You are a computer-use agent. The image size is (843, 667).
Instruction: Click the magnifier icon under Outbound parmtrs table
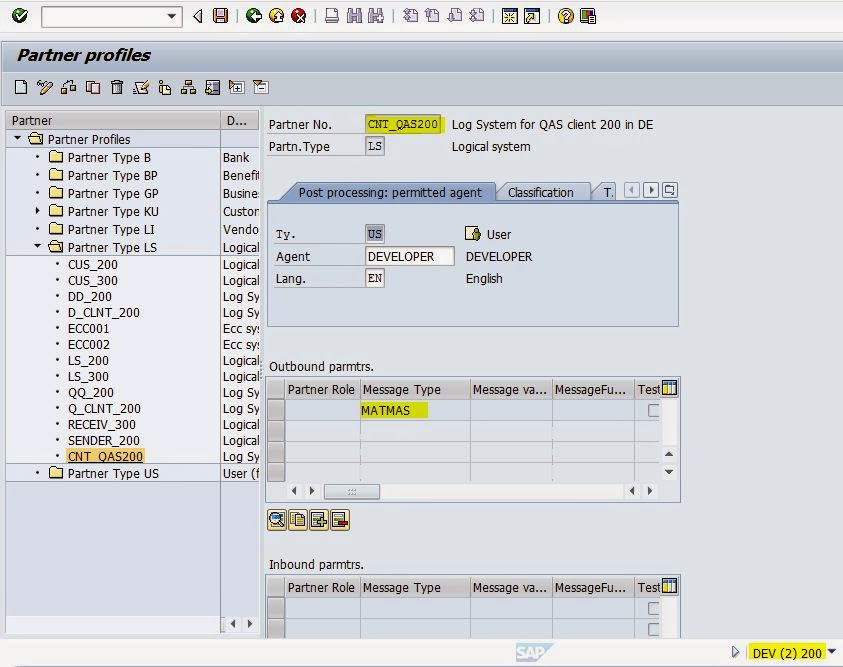[277, 520]
